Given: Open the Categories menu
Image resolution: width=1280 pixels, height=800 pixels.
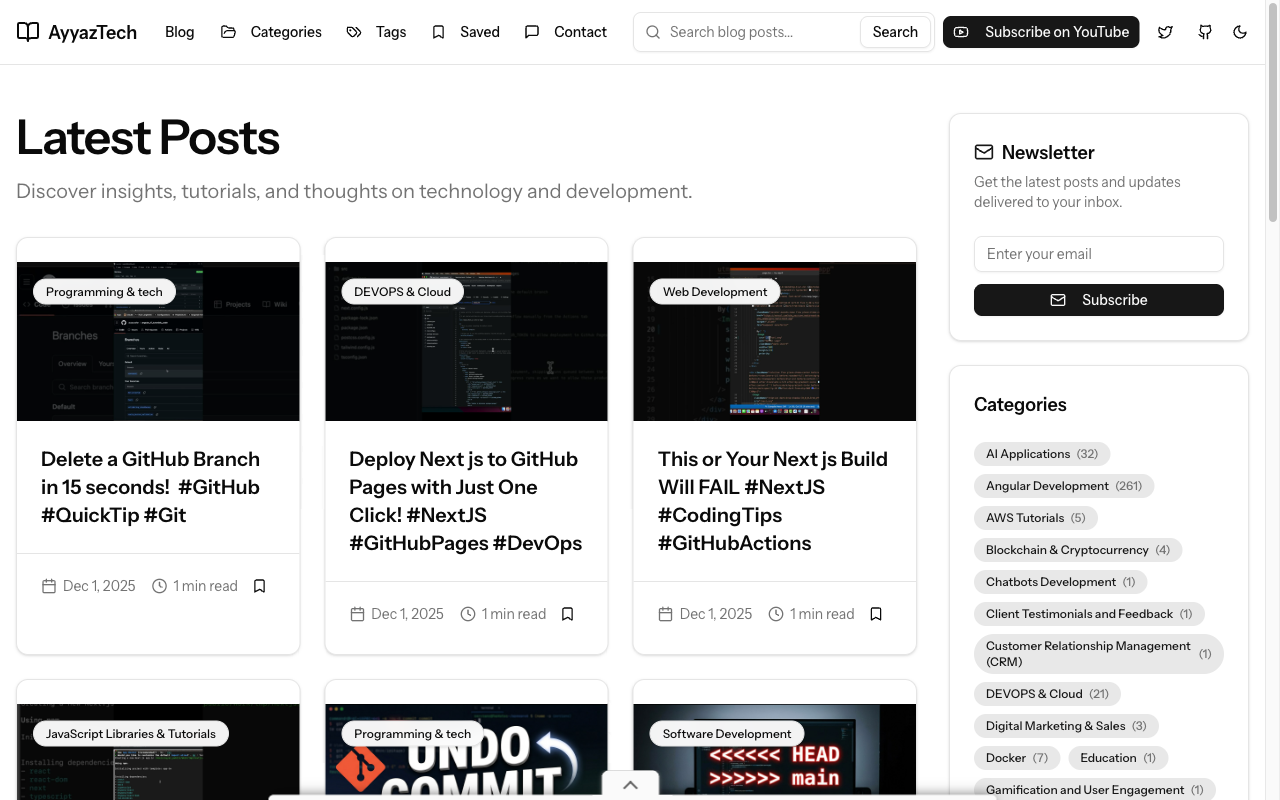Looking at the screenshot, I should (286, 31).
